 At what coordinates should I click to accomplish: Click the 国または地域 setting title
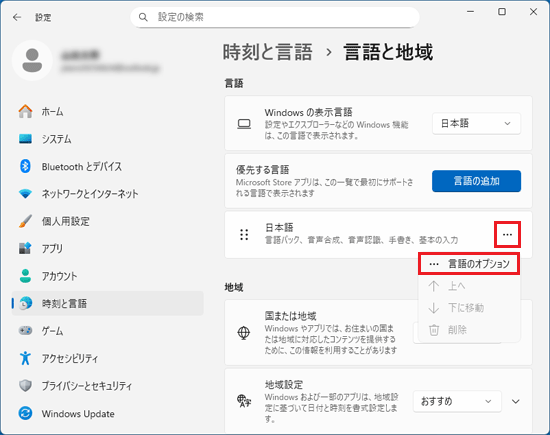290,316
